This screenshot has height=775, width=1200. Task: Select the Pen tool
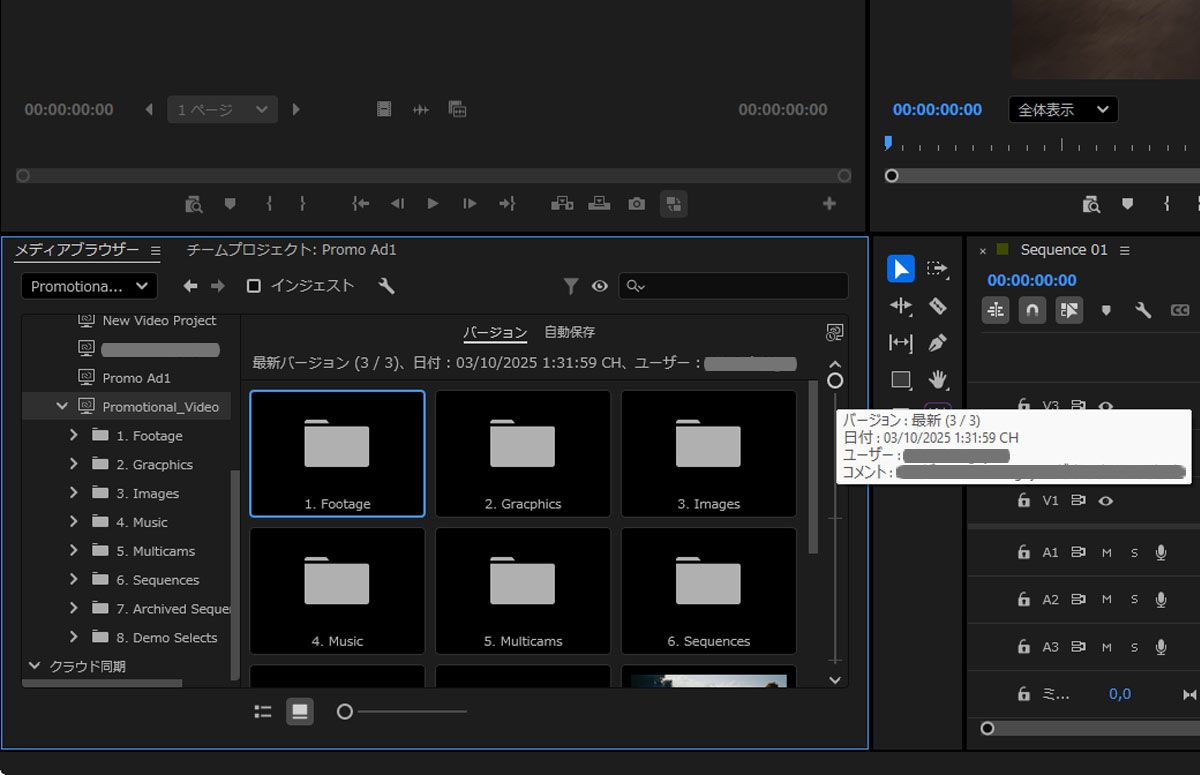pyautogui.click(x=937, y=343)
